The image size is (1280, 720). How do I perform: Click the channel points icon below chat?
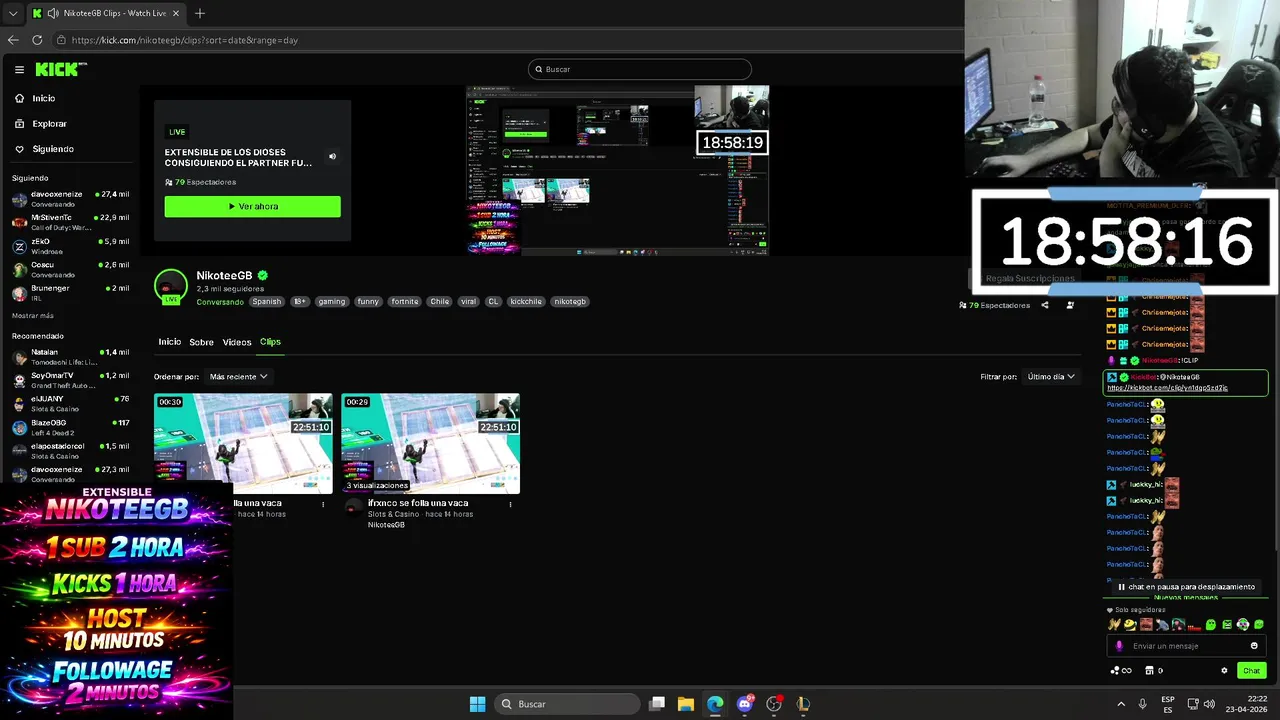(x=1121, y=671)
